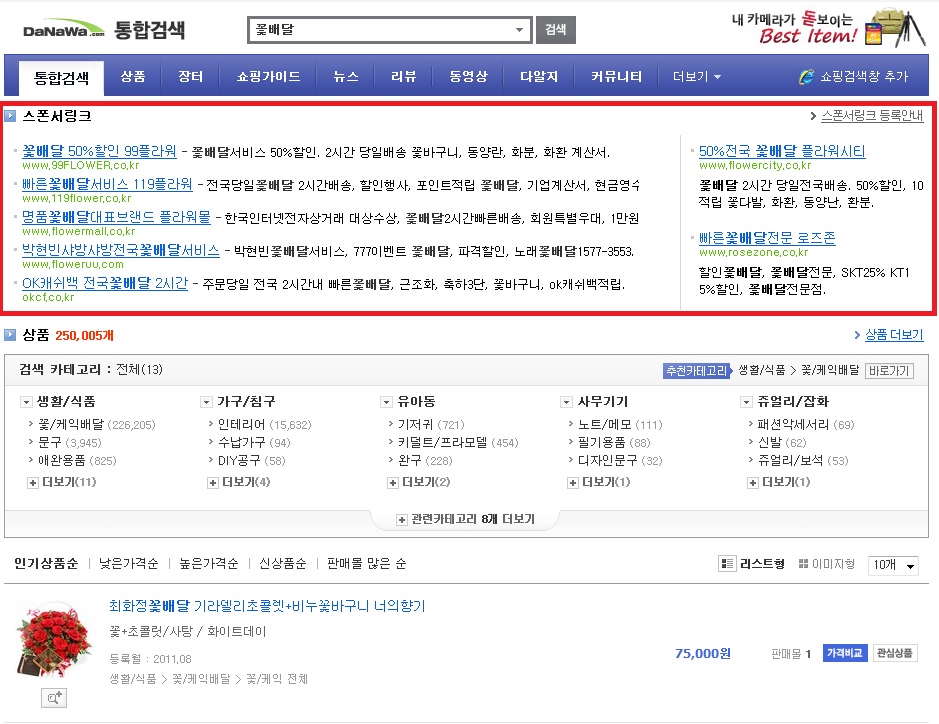The width and height of the screenshot is (939, 724).
Task: Collapse the 가구/침구 category group
Action: click(x=206, y=402)
